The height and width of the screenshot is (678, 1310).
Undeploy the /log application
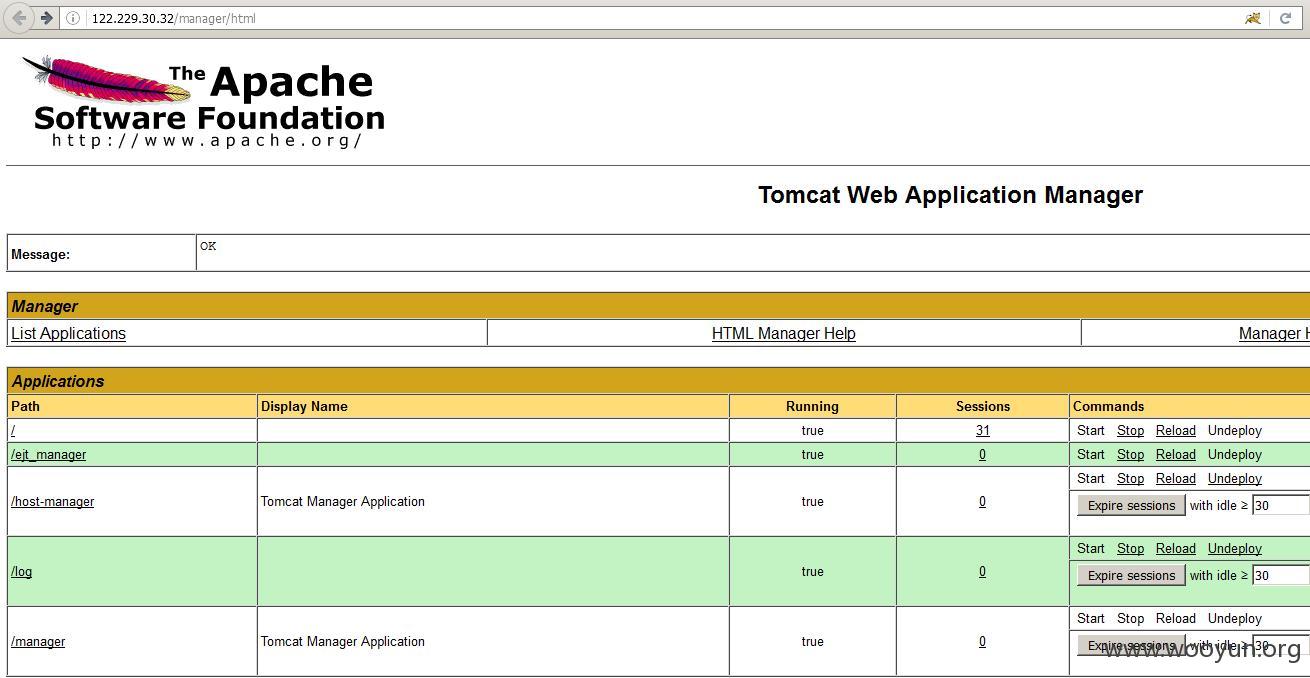1234,548
